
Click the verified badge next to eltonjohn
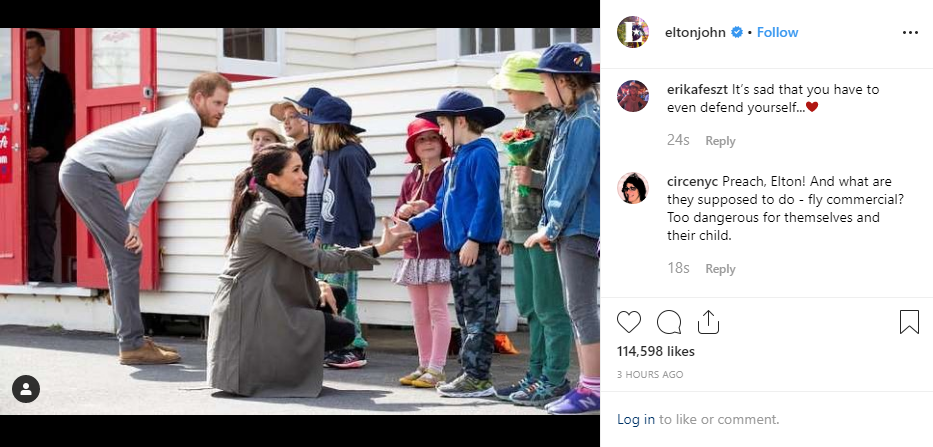(737, 32)
